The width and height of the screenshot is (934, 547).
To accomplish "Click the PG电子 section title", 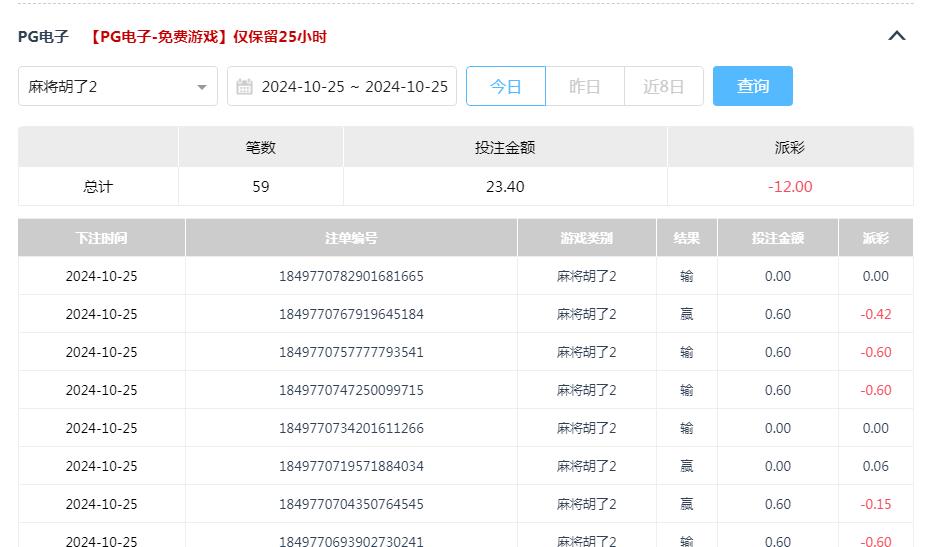I will click(43, 37).
